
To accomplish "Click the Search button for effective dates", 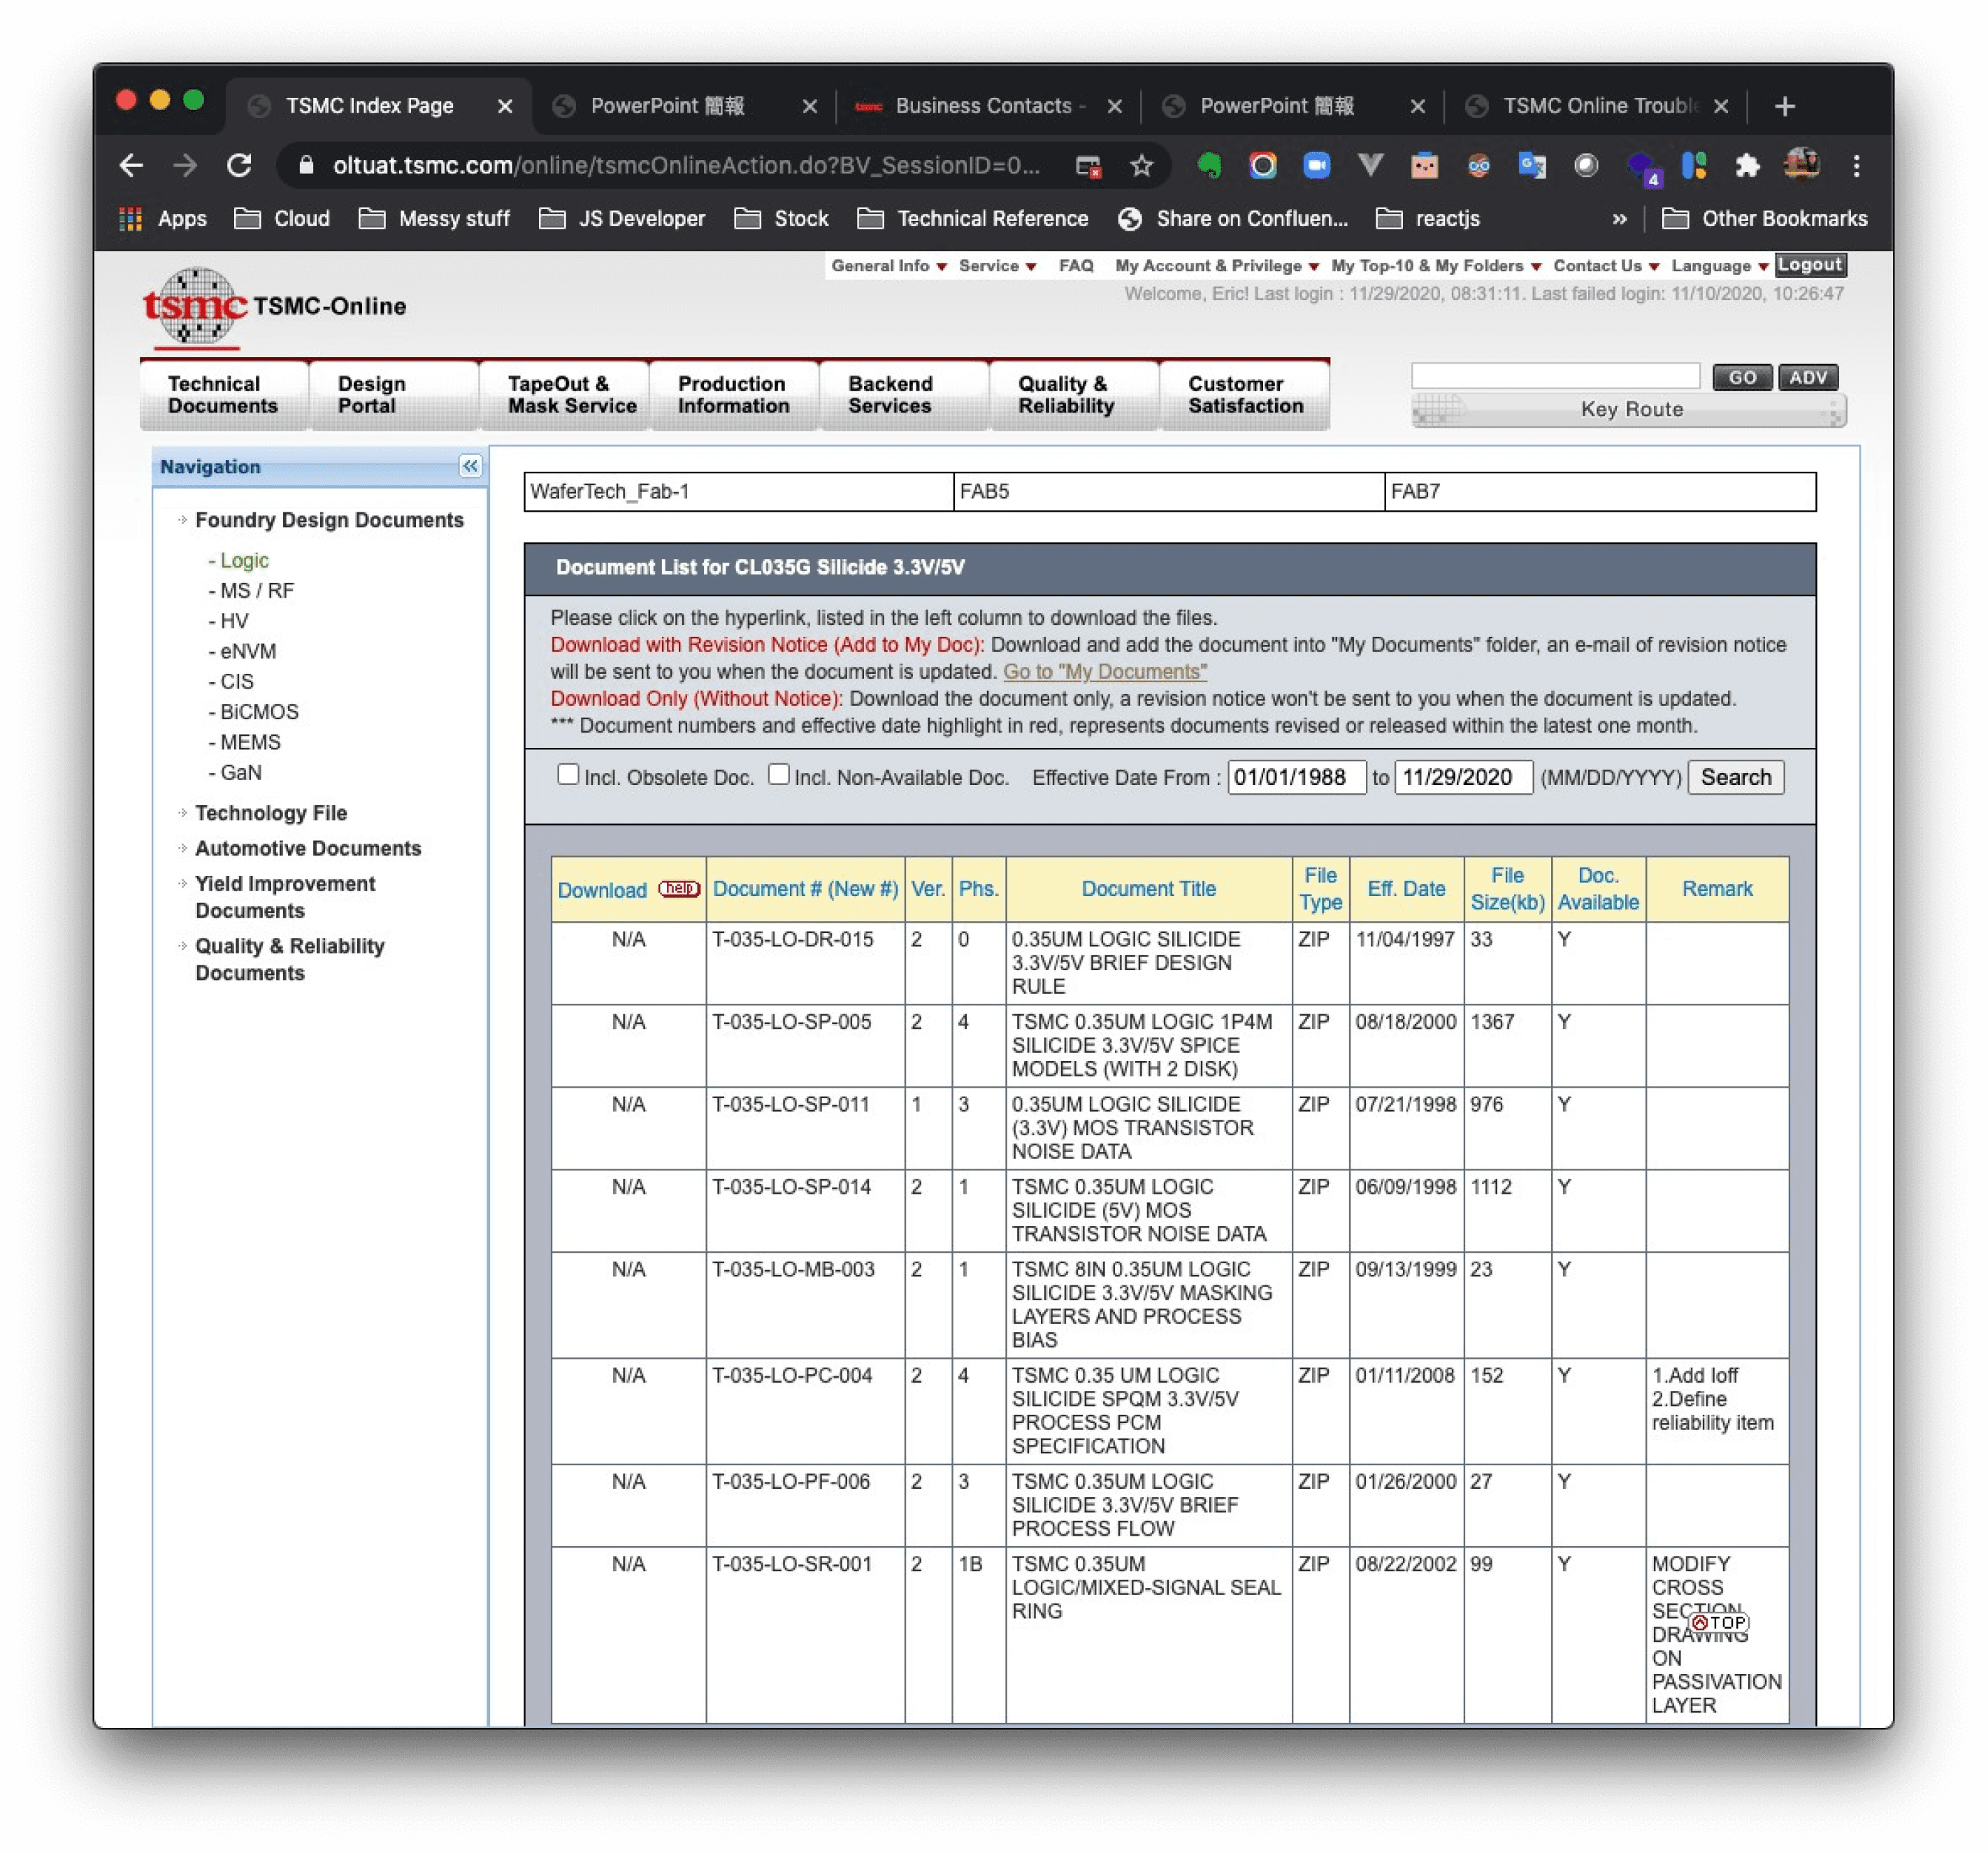I will click(x=1735, y=777).
